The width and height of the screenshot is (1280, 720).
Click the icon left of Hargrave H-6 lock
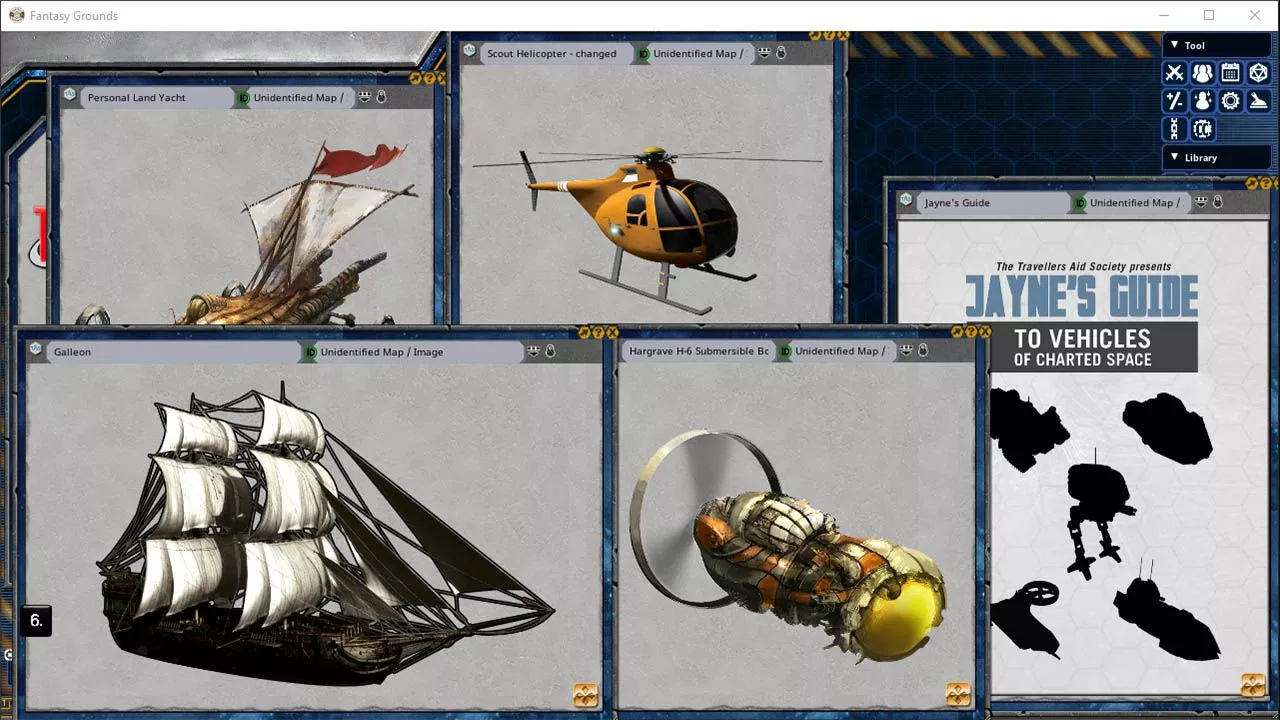pos(906,350)
